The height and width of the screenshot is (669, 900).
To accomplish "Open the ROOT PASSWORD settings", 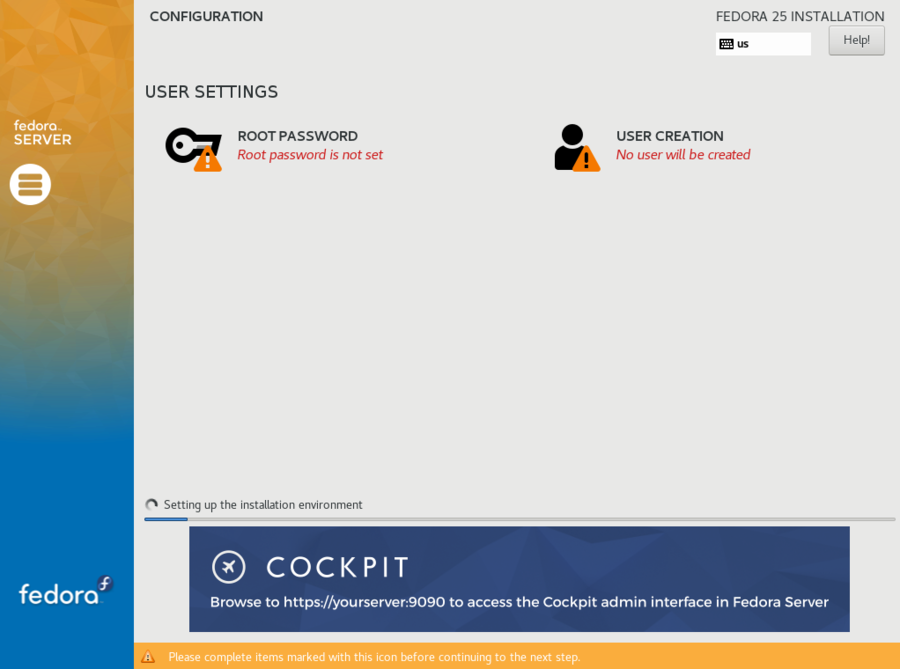I will 297,136.
